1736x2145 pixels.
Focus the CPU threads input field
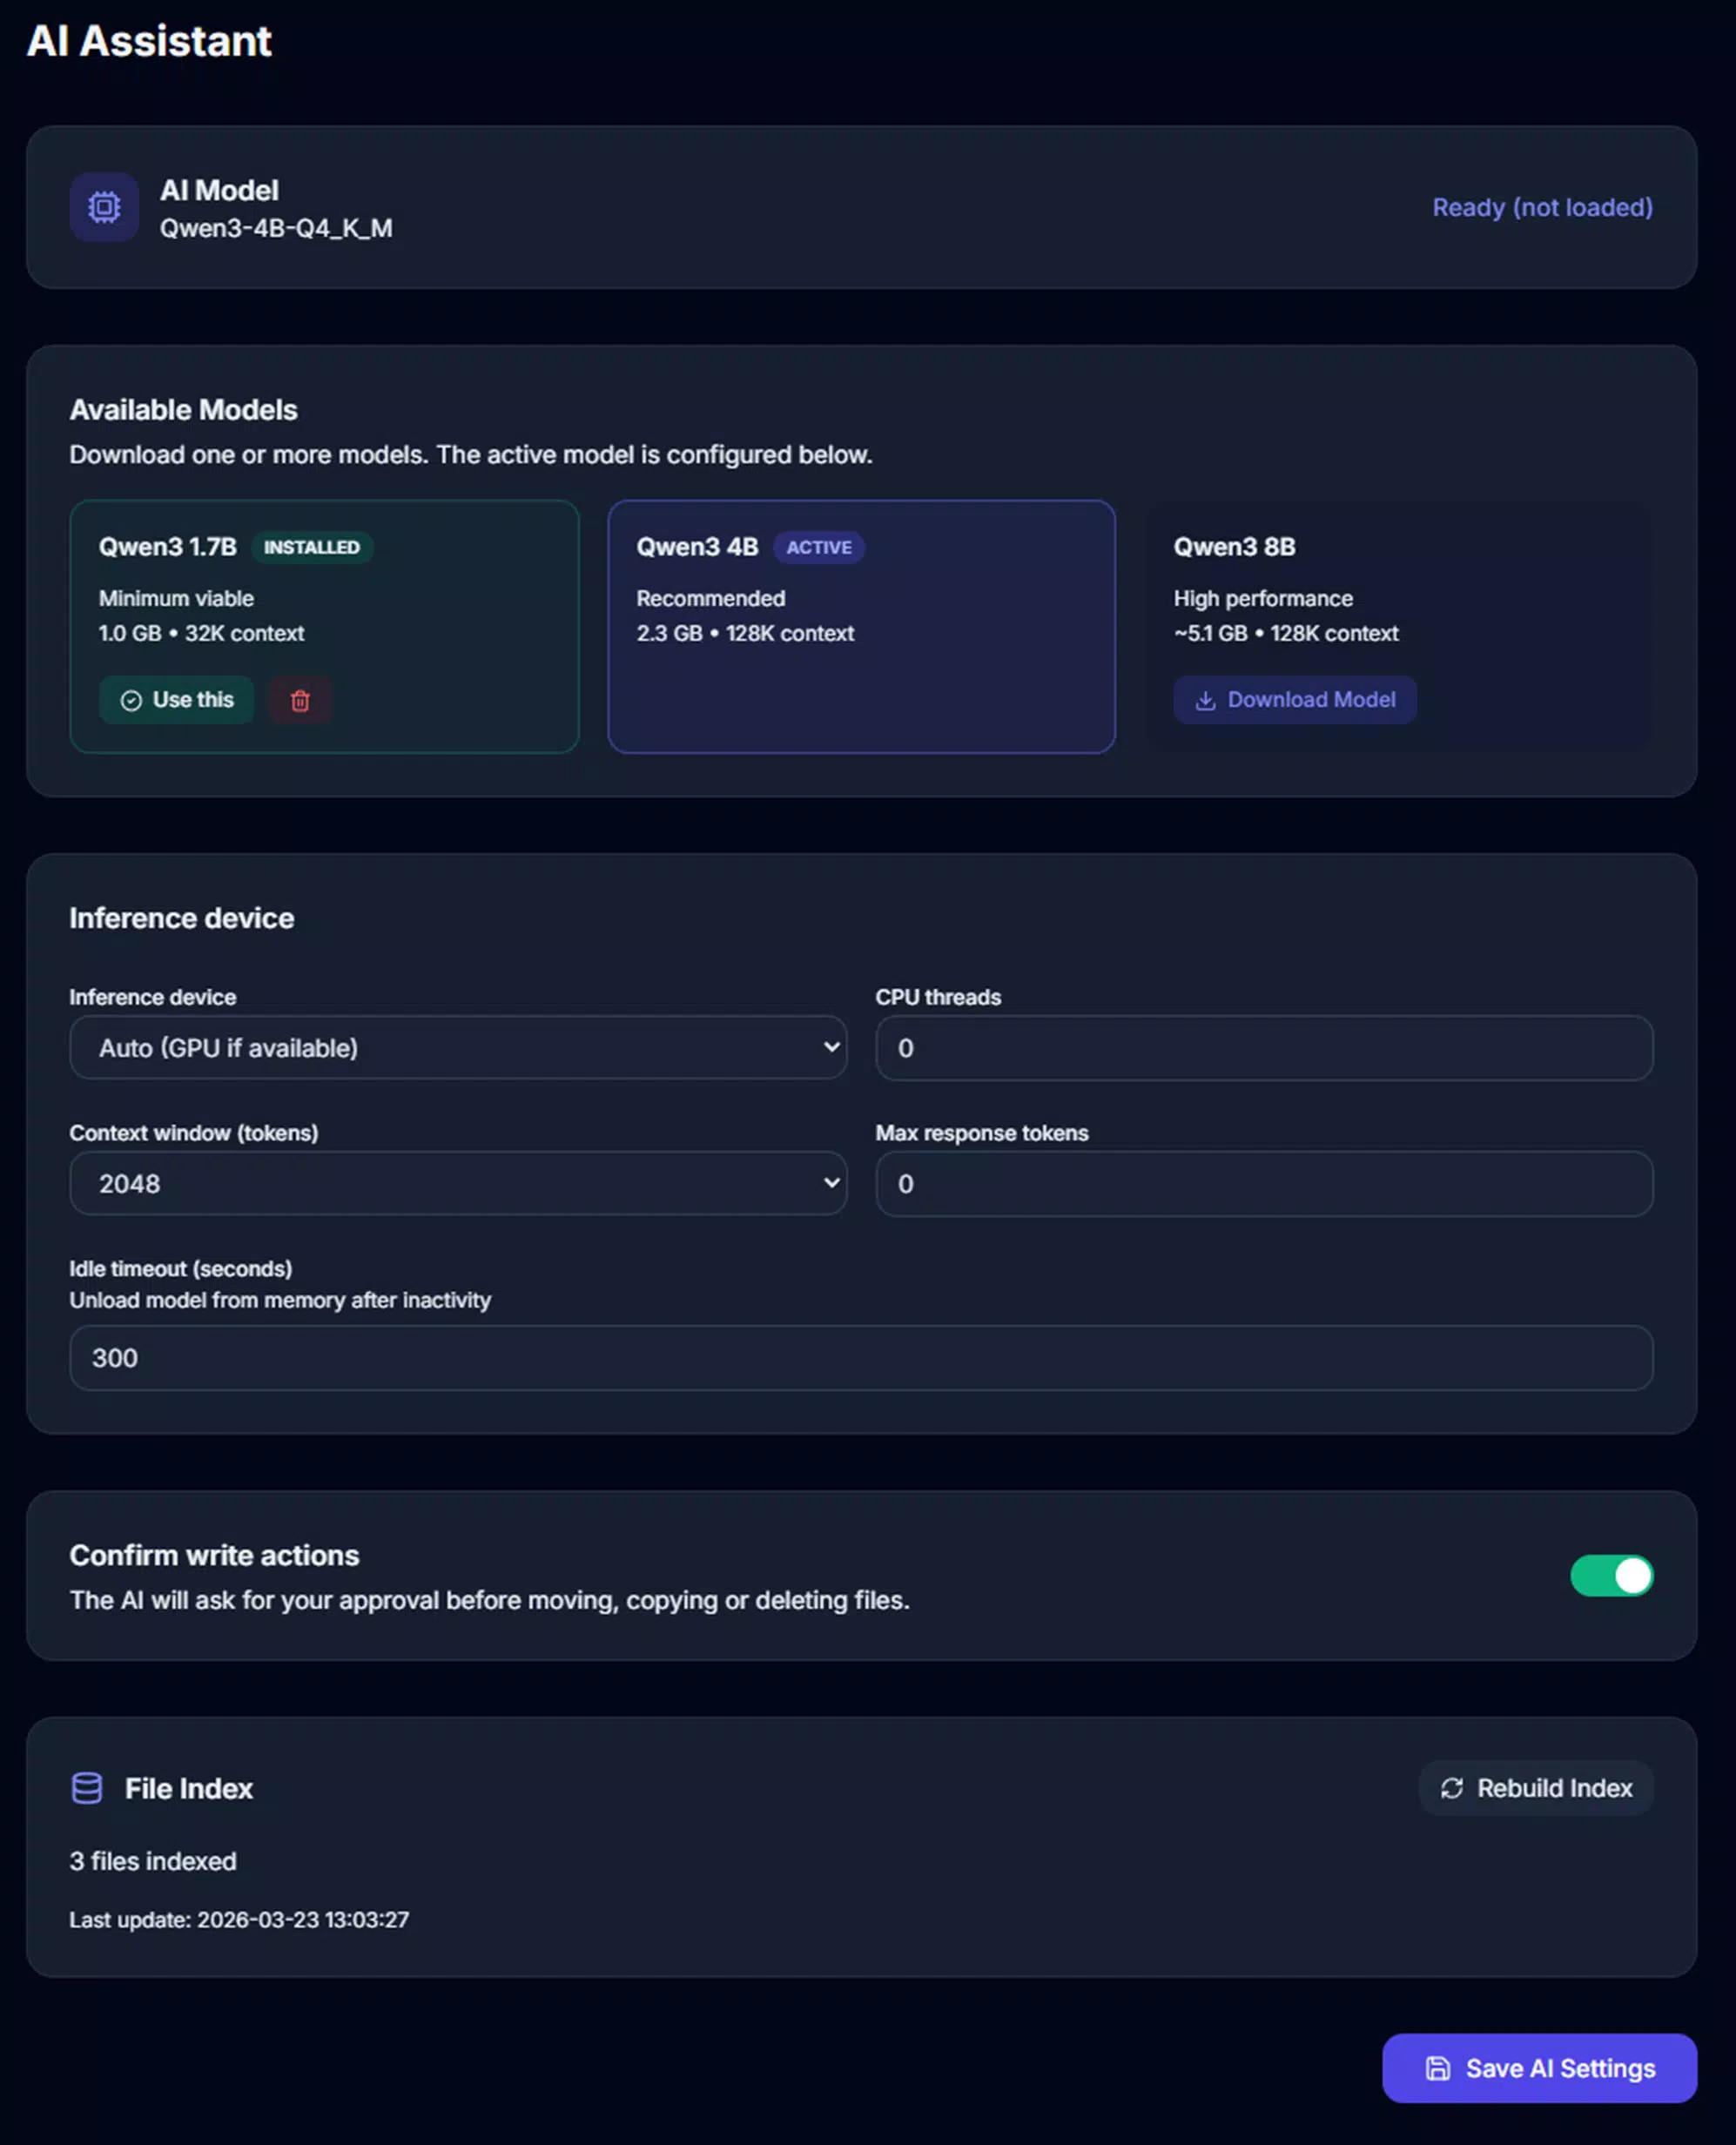pyautogui.click(x=1264, y=1048)
